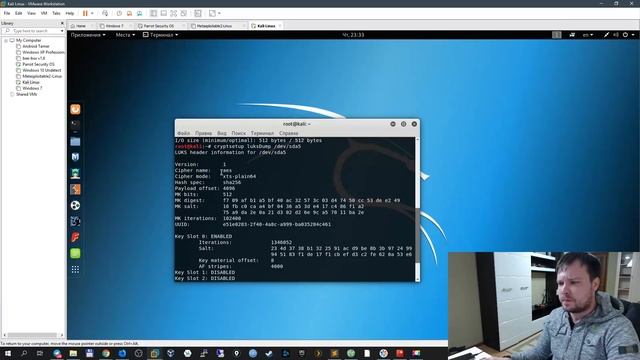Open the Терминал app menu in top bar
Image resolution: width=640 pixels, height=360 pixels.
(160, 35)
